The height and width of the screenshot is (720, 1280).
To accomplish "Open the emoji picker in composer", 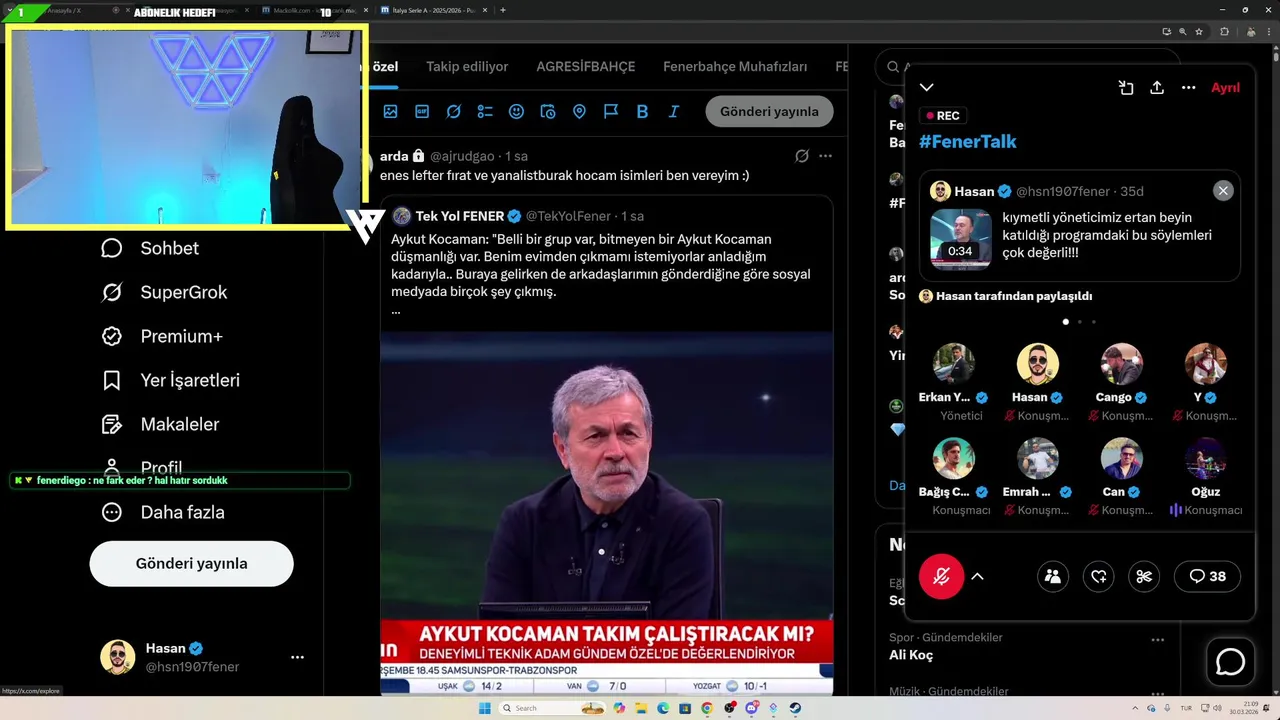I will click(x=516, y=111).
